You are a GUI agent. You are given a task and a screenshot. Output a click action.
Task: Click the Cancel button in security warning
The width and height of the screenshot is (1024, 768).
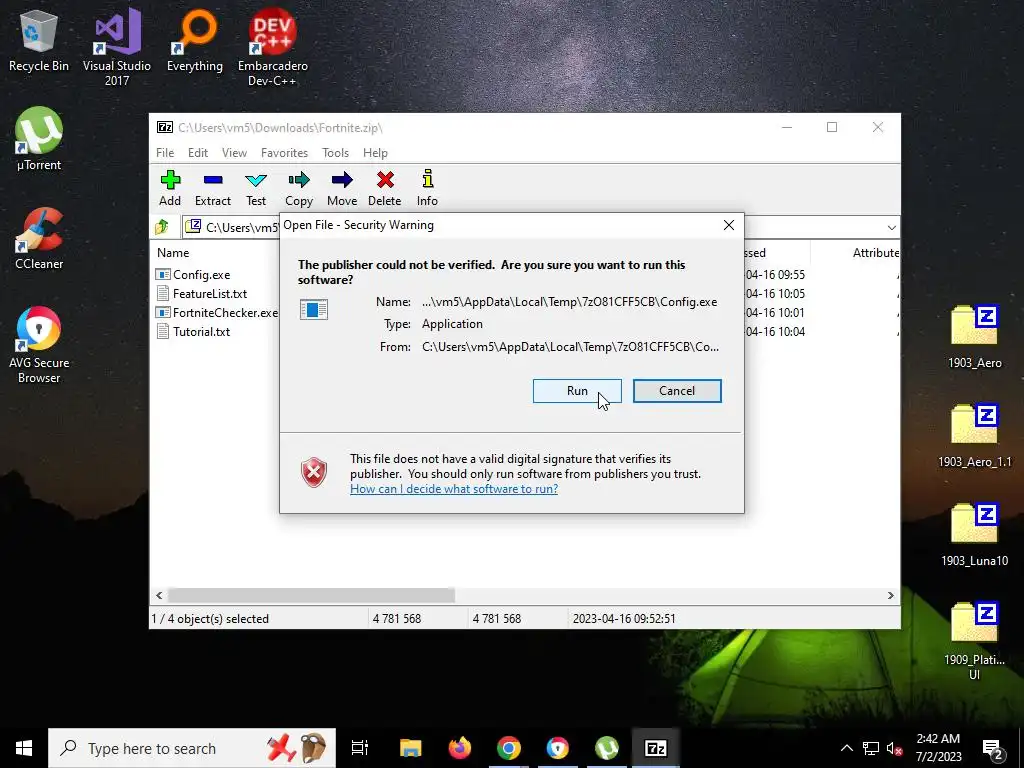coord(677,391)
